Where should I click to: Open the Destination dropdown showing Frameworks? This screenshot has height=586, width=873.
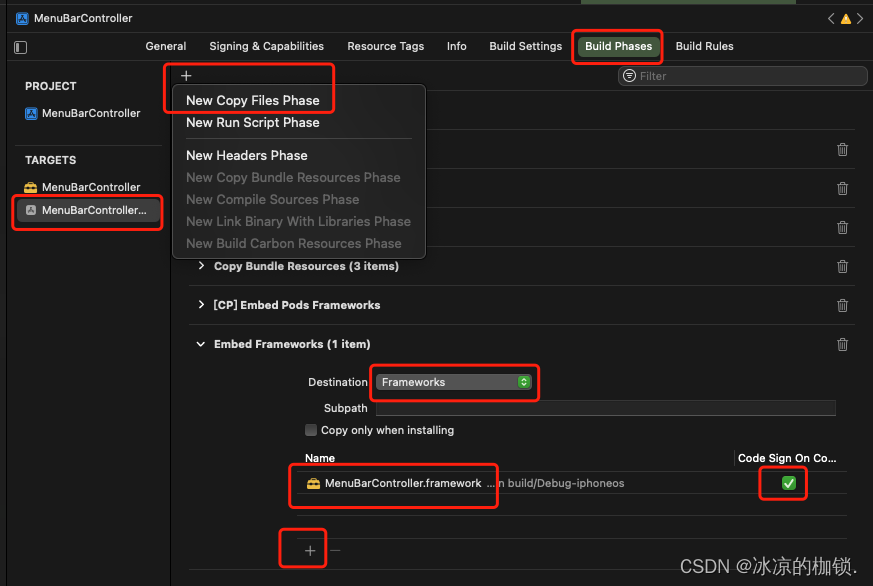point(454,382)
